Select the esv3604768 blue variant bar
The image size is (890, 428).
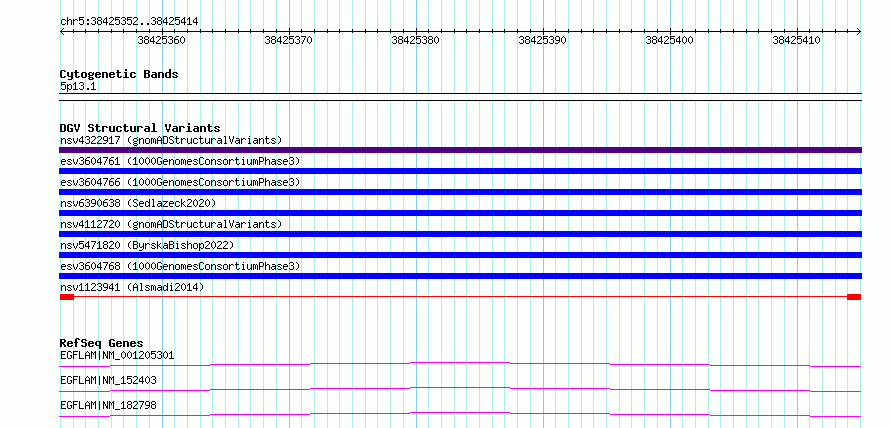[x=460, y=276]
